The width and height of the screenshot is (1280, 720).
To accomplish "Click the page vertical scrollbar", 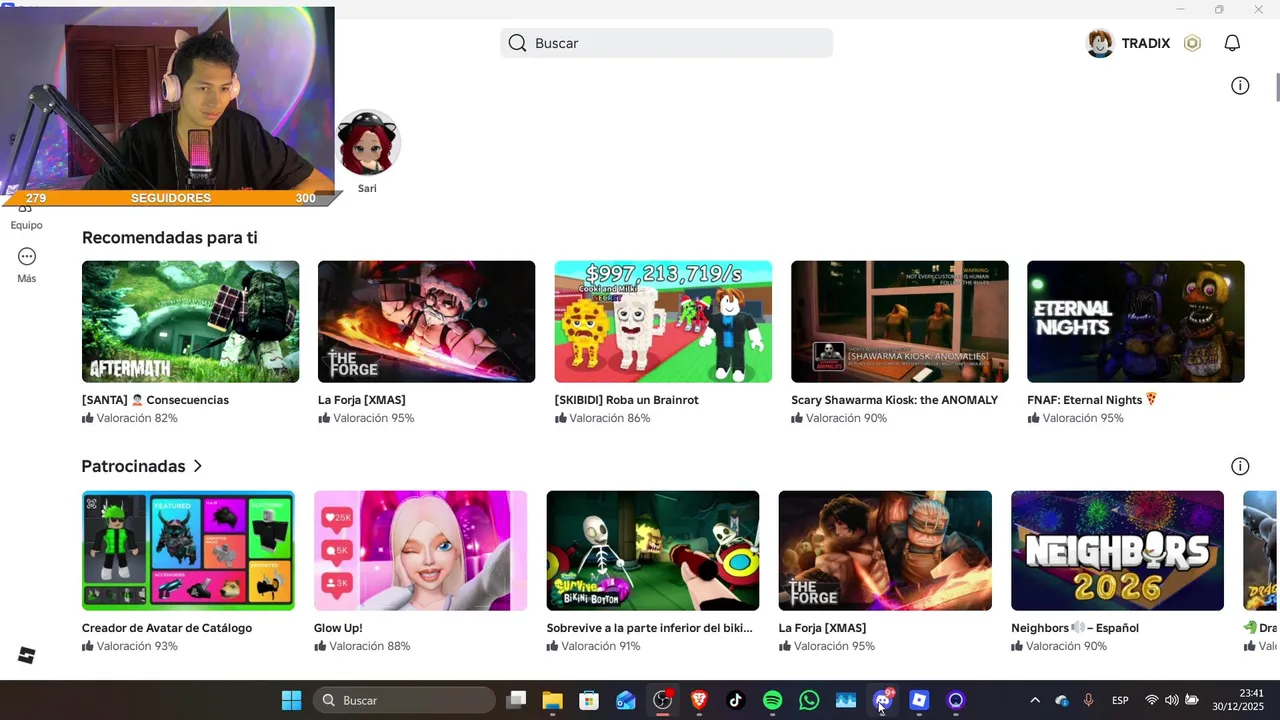I will (1277, 88).
